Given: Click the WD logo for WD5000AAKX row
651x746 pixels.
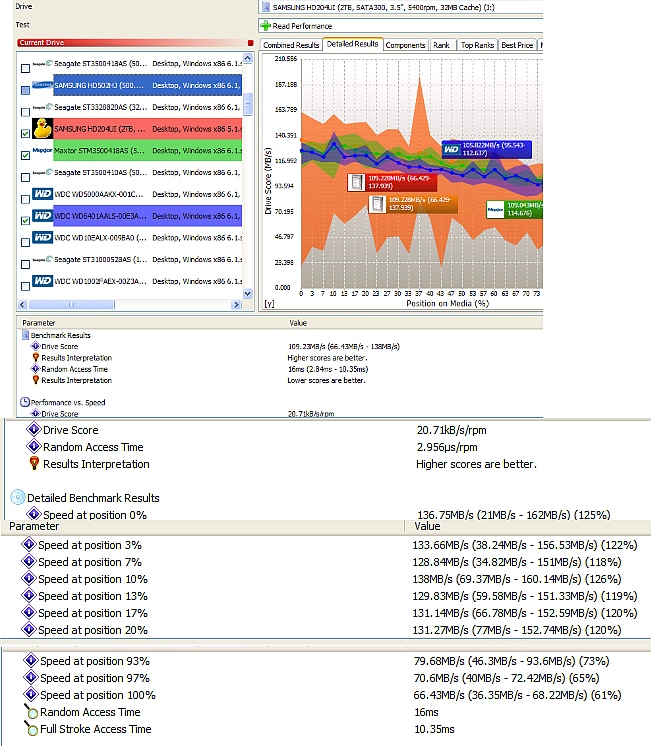Looking at the screenshot, I should 42,194.
